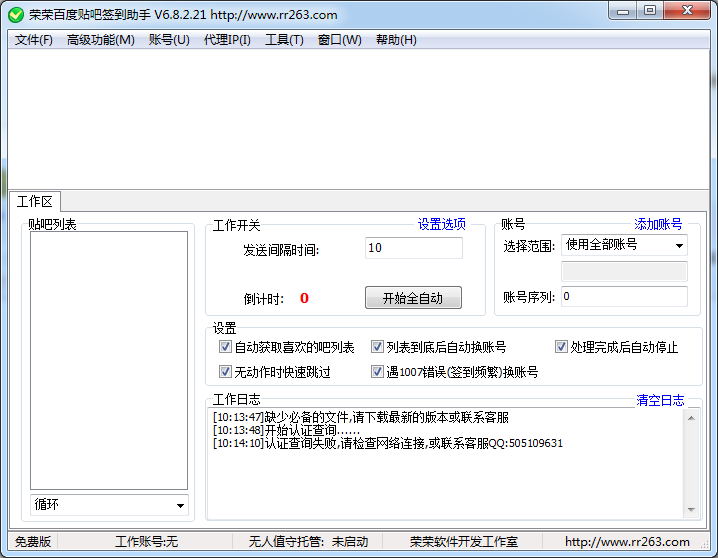Viewport: 718px width, 558px height.
Task: Click the 设置选项 link
Action: coord(442,224)
